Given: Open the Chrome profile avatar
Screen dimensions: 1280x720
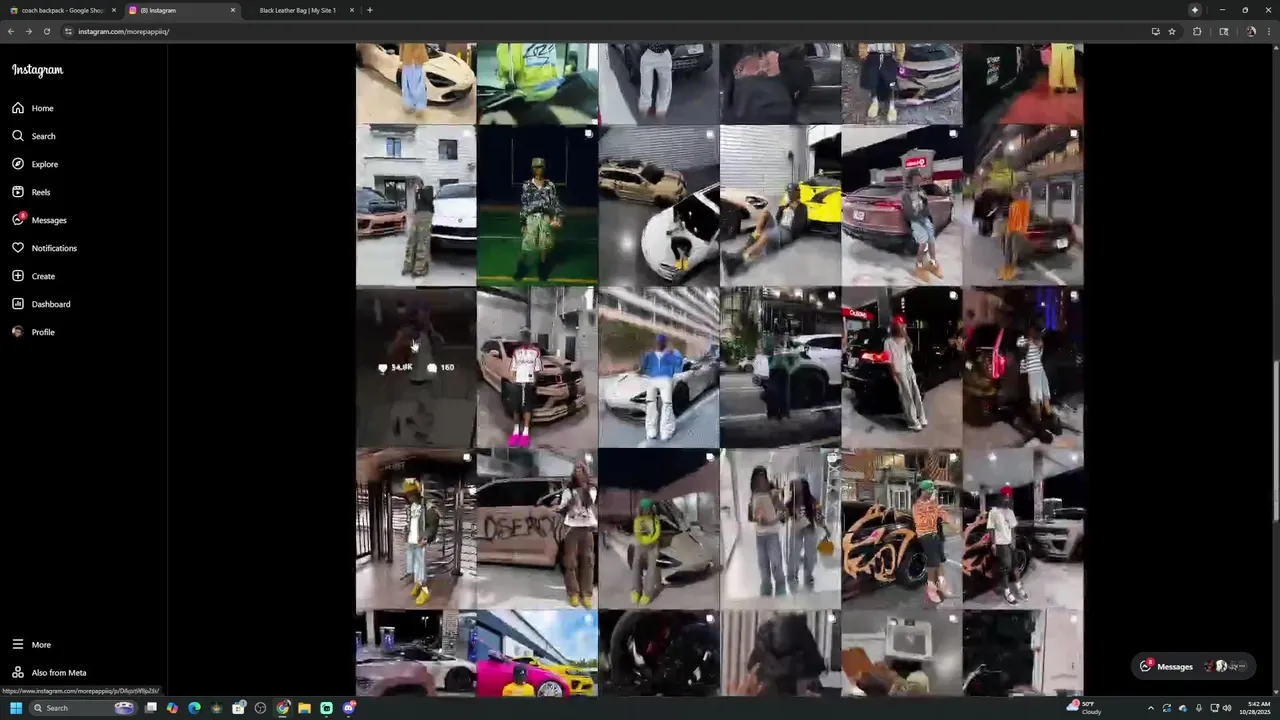Looking at the screenshot, I should pyautogui.click(x=1251, y=31).
